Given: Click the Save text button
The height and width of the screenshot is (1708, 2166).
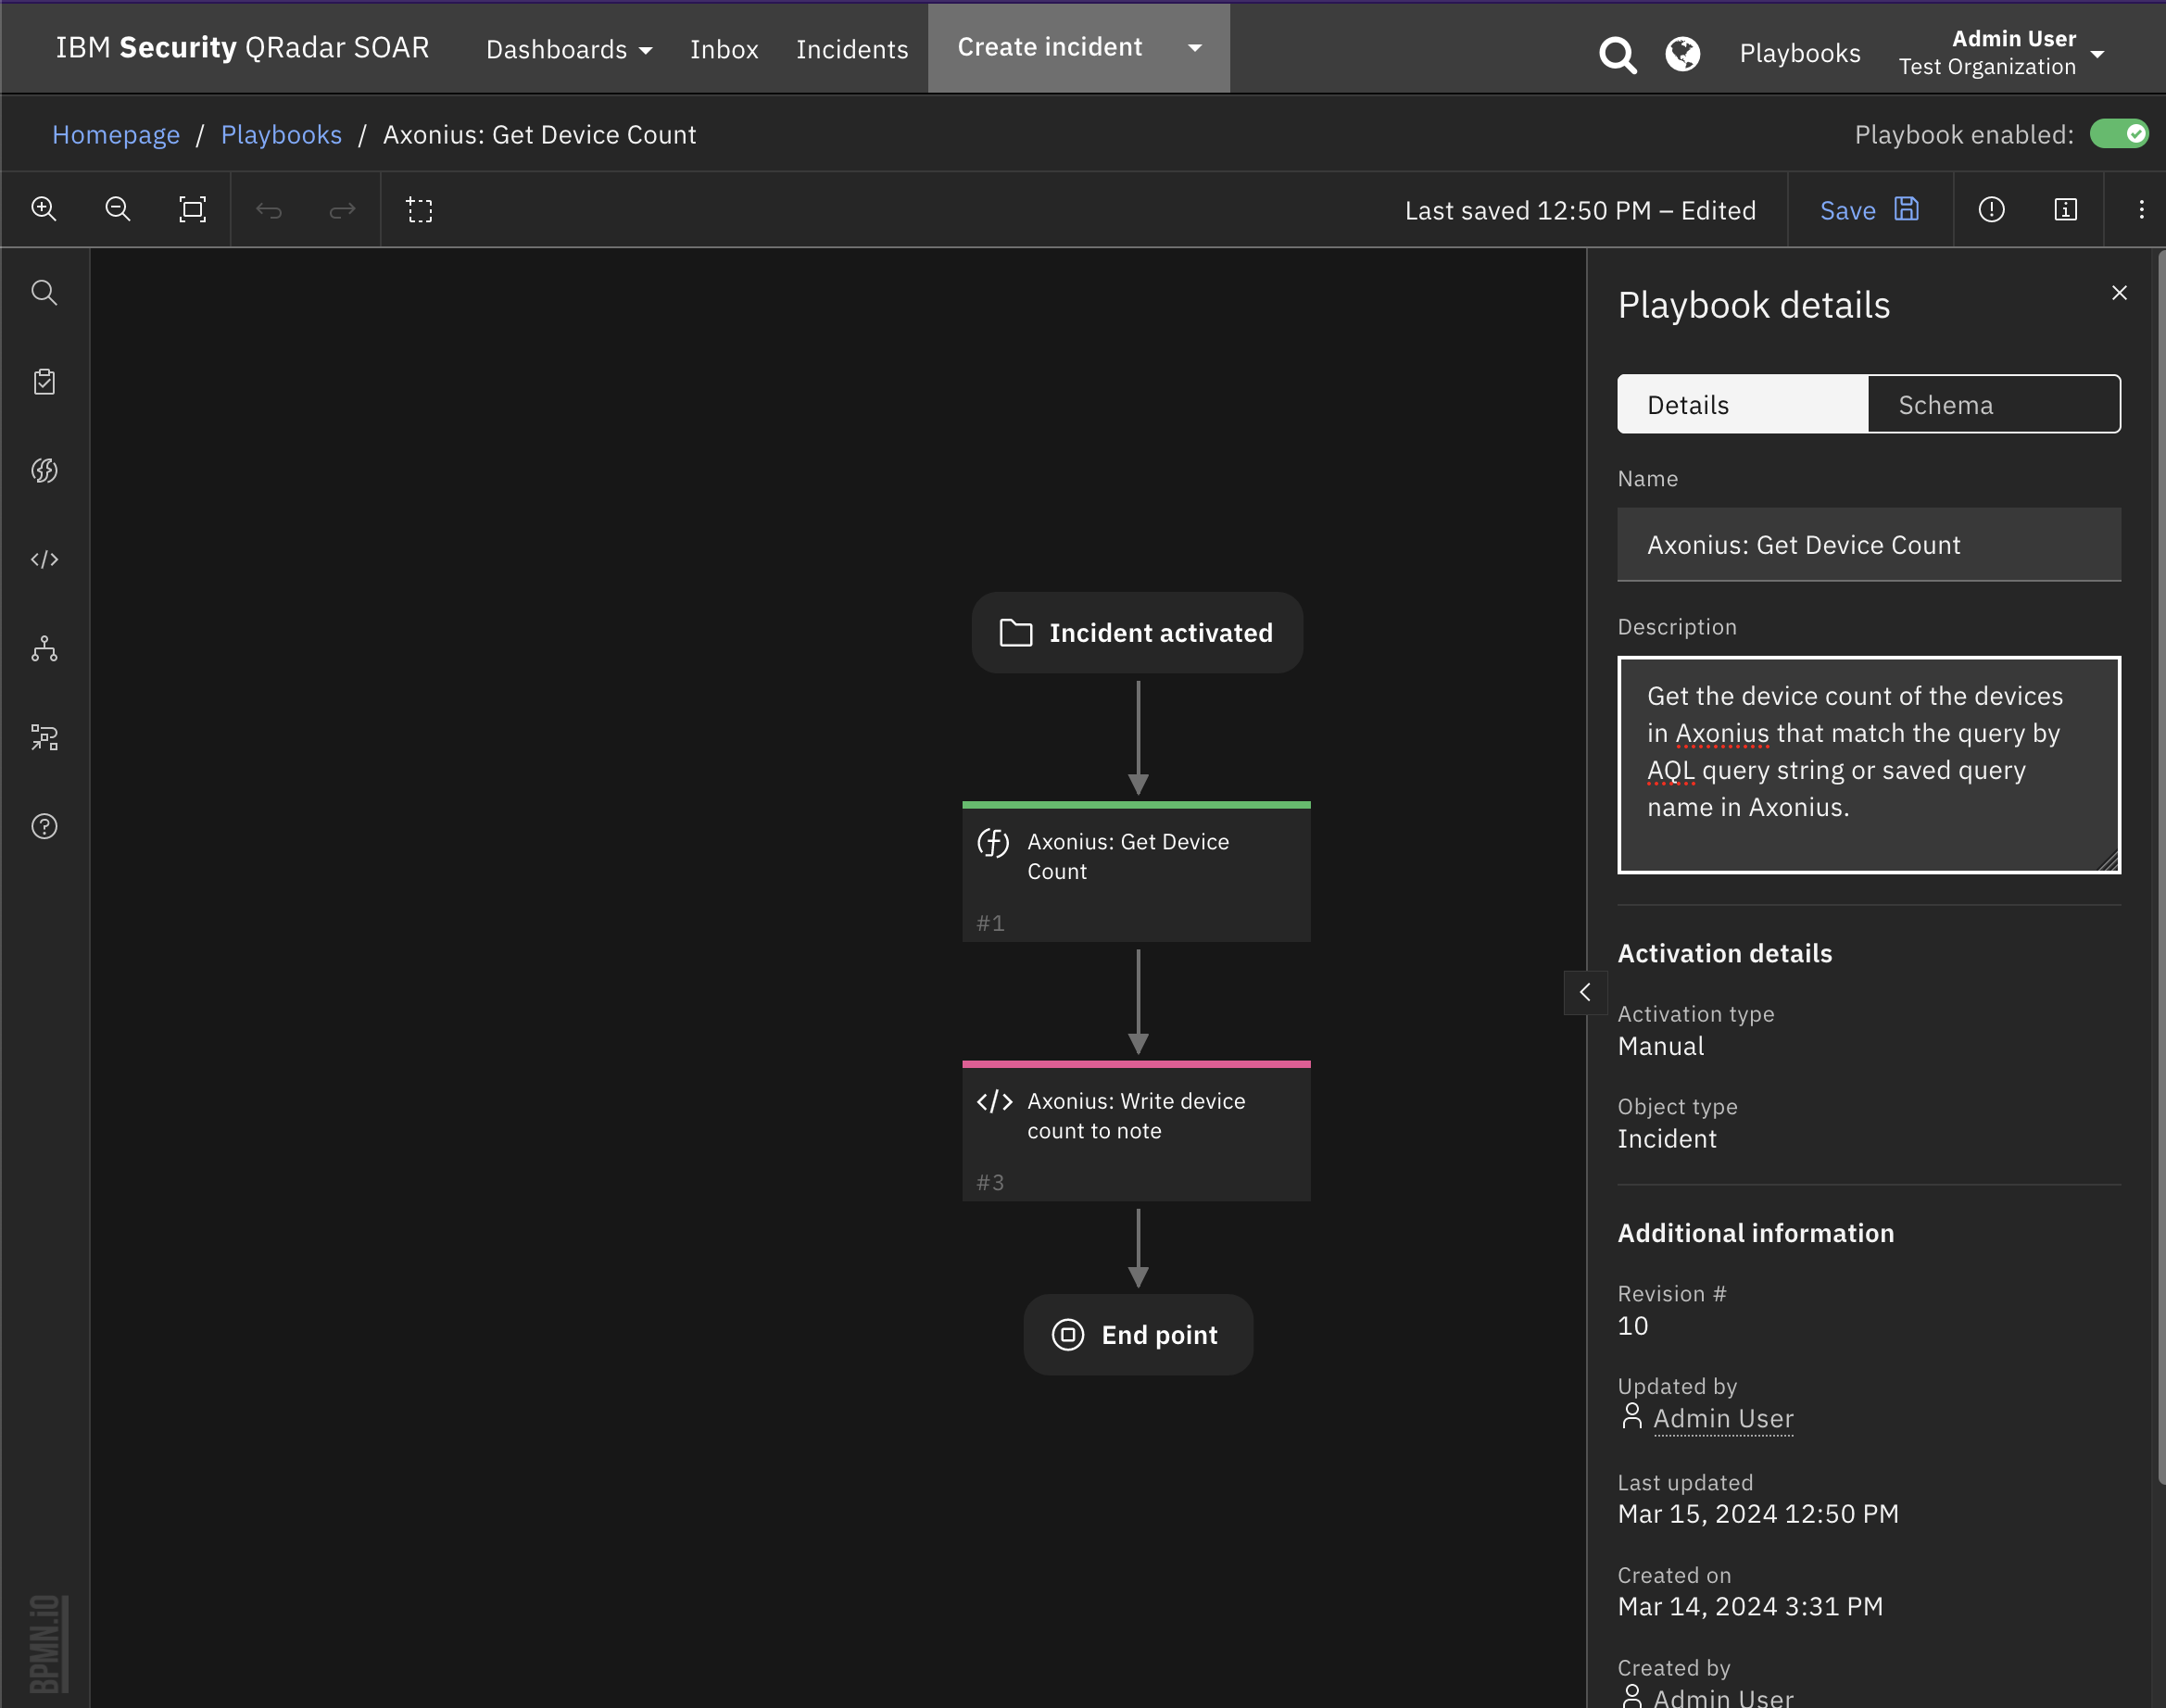Looking at the screenshot, I should point(1847,210).
